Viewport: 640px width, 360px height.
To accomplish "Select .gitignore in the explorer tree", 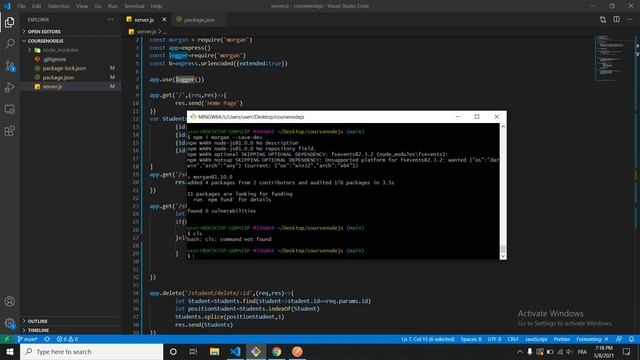I will (x=54, y=59).
